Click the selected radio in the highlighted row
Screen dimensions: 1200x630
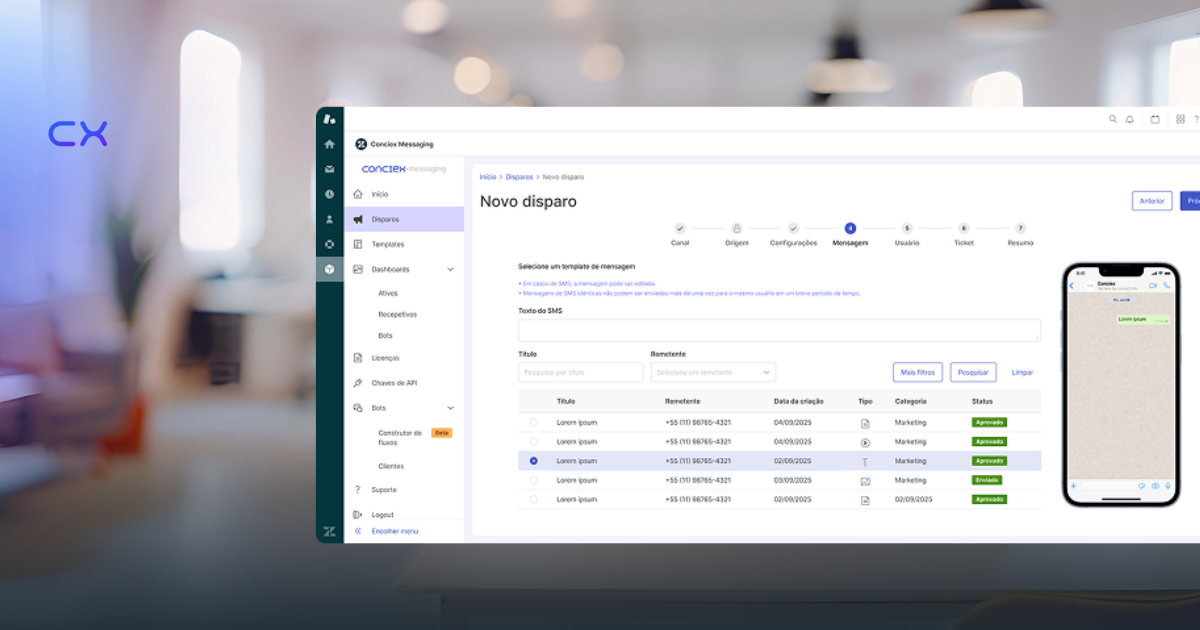pos(533,461)
